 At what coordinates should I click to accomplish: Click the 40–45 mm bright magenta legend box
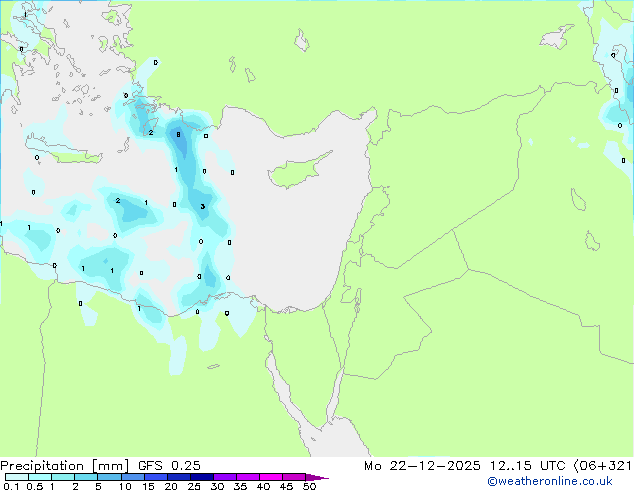point(271,477)
